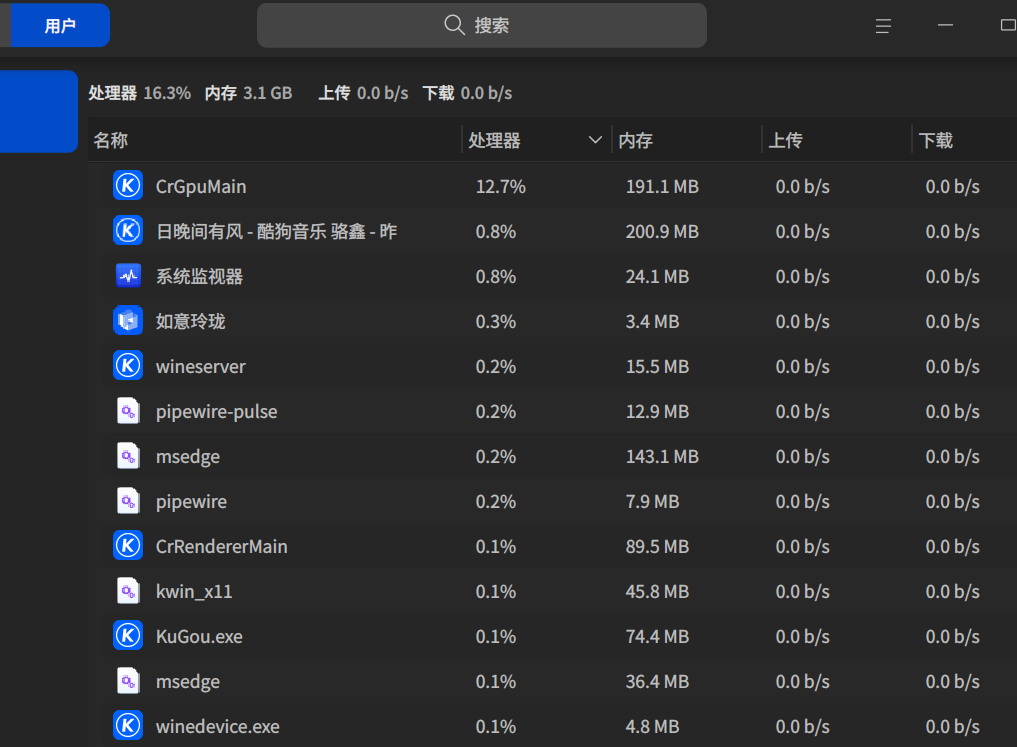Select the msedge name using 143.1 MB
The image size is (1017, 747).
pyautogui.click(x=188, y=457)
